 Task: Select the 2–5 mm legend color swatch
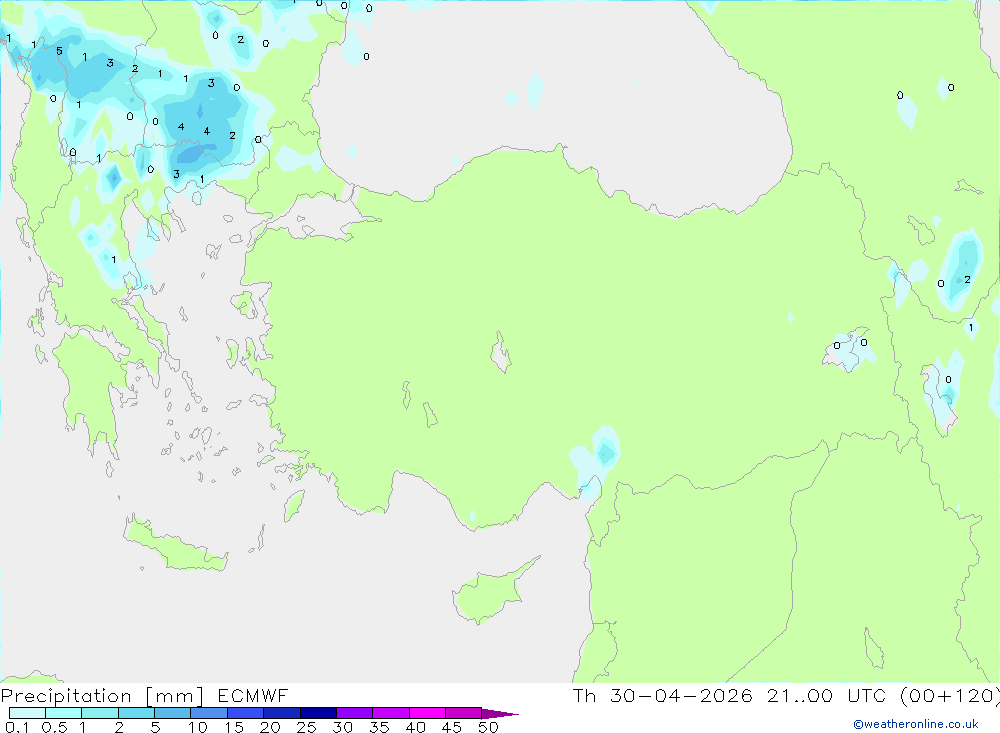click(x=136, y=713)
